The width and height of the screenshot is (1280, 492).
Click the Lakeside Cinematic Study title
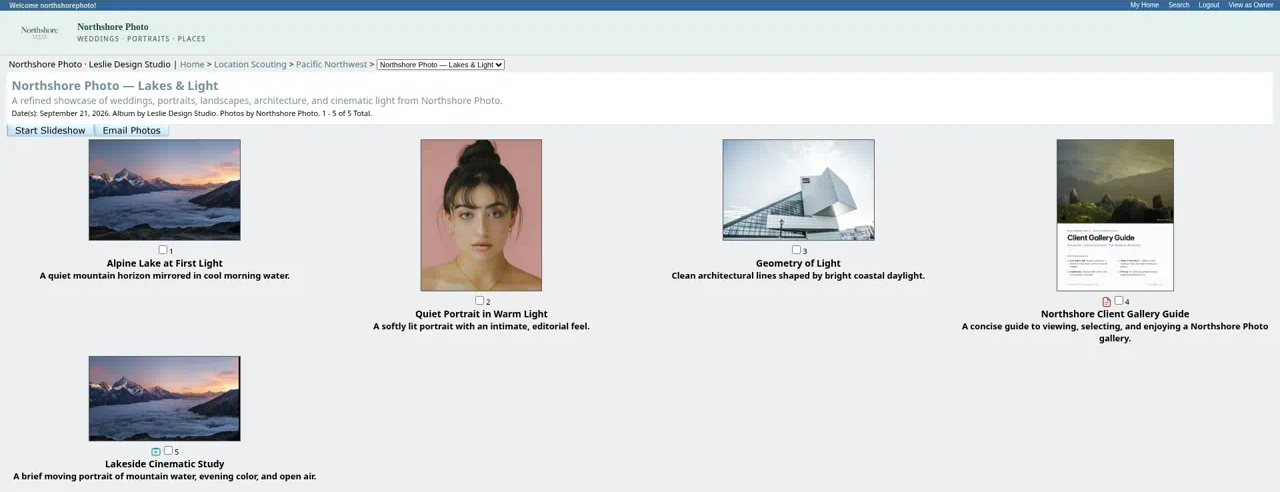pyautogui.click(x=165, y=464)
